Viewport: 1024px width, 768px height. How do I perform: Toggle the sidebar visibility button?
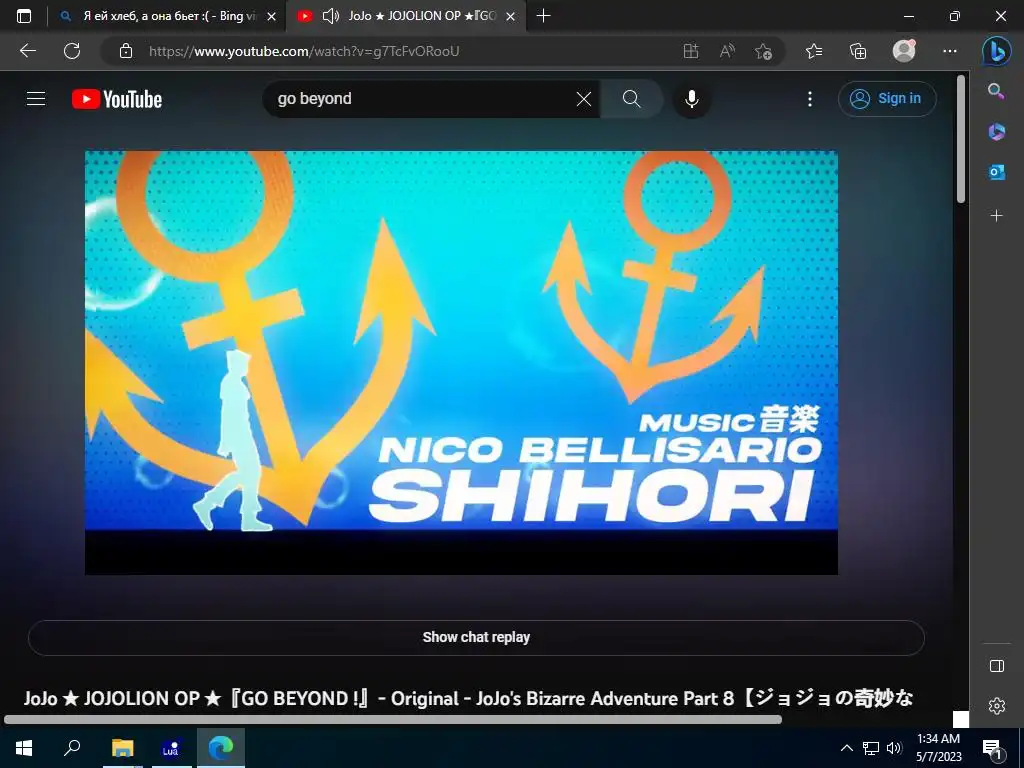(x=997, y=665)
